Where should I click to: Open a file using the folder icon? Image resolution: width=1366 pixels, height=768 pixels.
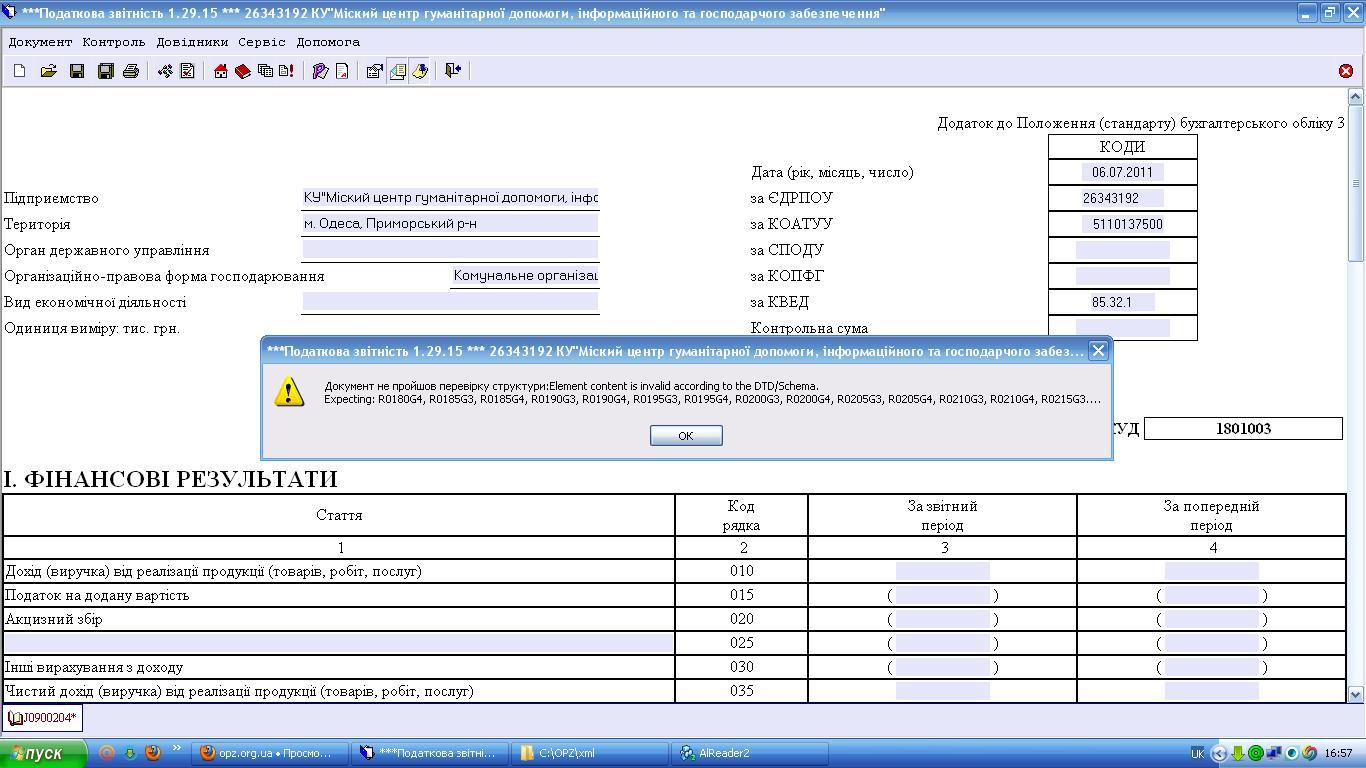click(48, 71)
